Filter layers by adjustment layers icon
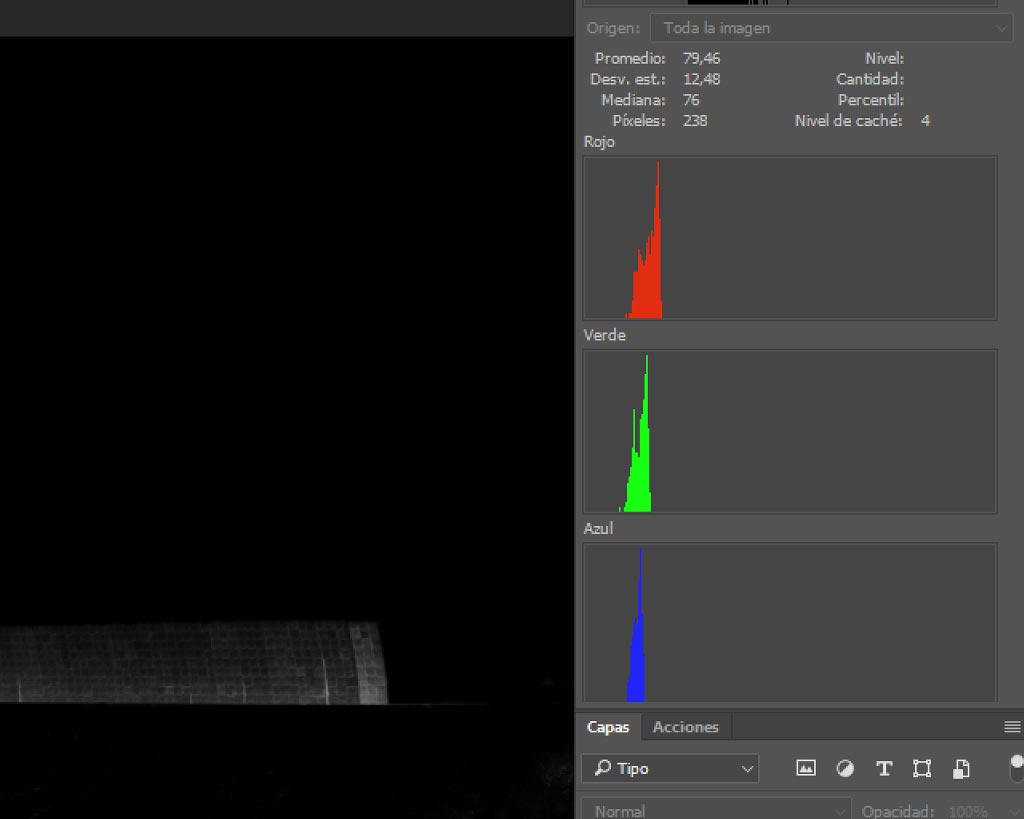Viewport: 1024px width, 819px height. [845, 768]
